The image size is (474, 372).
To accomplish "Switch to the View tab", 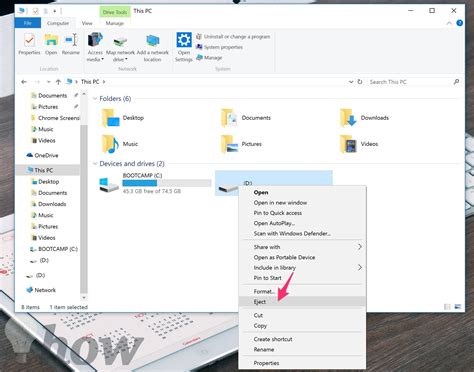I will 87,23.
